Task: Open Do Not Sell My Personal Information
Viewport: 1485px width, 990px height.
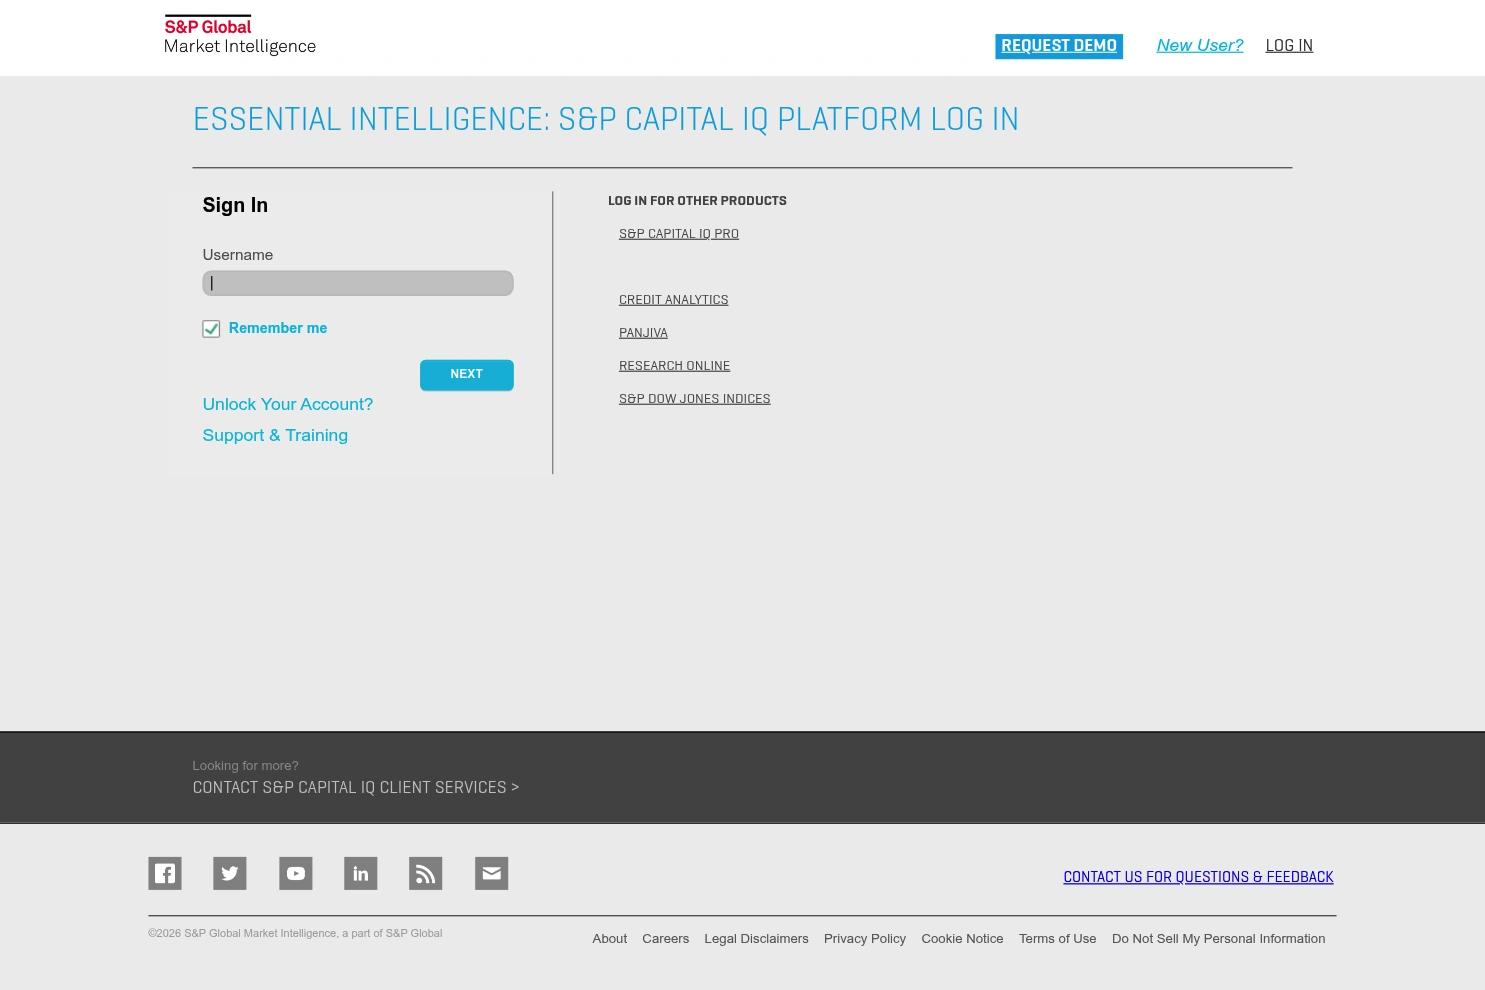Action: tap(1219, 939)
